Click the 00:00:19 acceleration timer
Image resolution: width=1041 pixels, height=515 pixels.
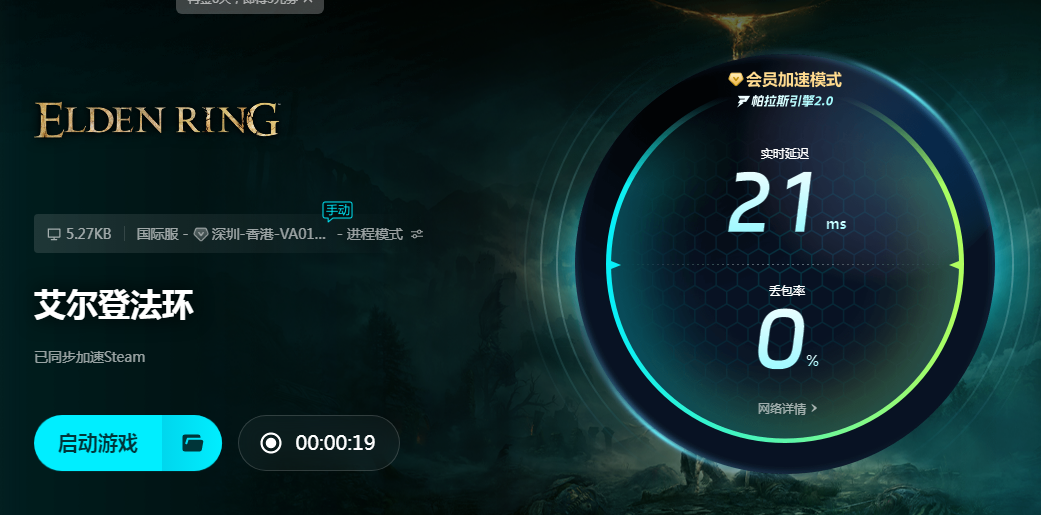[x=335, y=443]
